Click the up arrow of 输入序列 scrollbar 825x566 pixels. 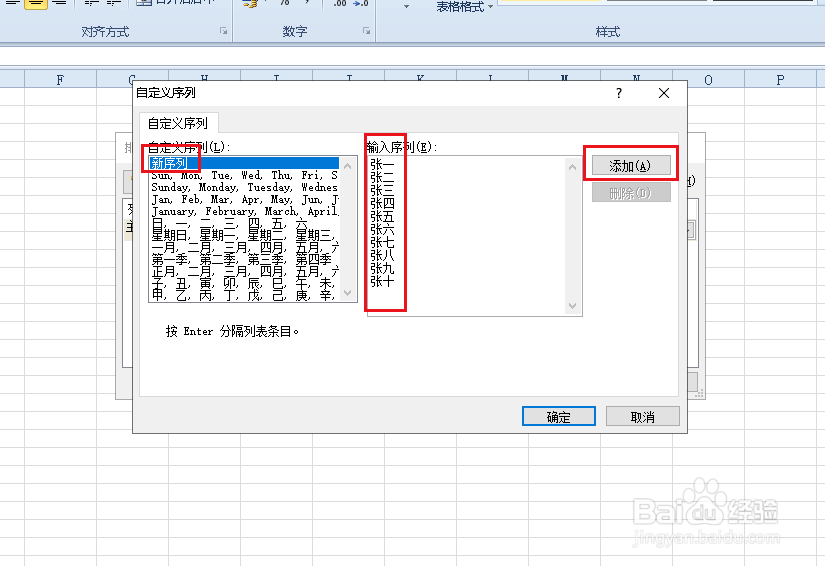pos(572,167)
